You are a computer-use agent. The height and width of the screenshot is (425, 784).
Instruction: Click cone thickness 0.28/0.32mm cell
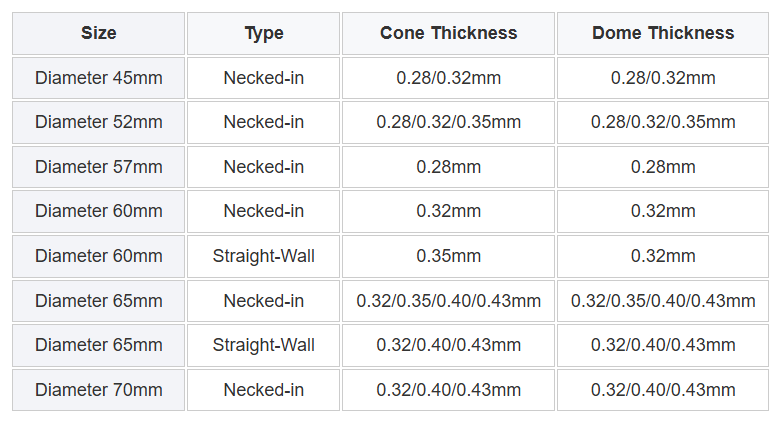pos(448,78)
